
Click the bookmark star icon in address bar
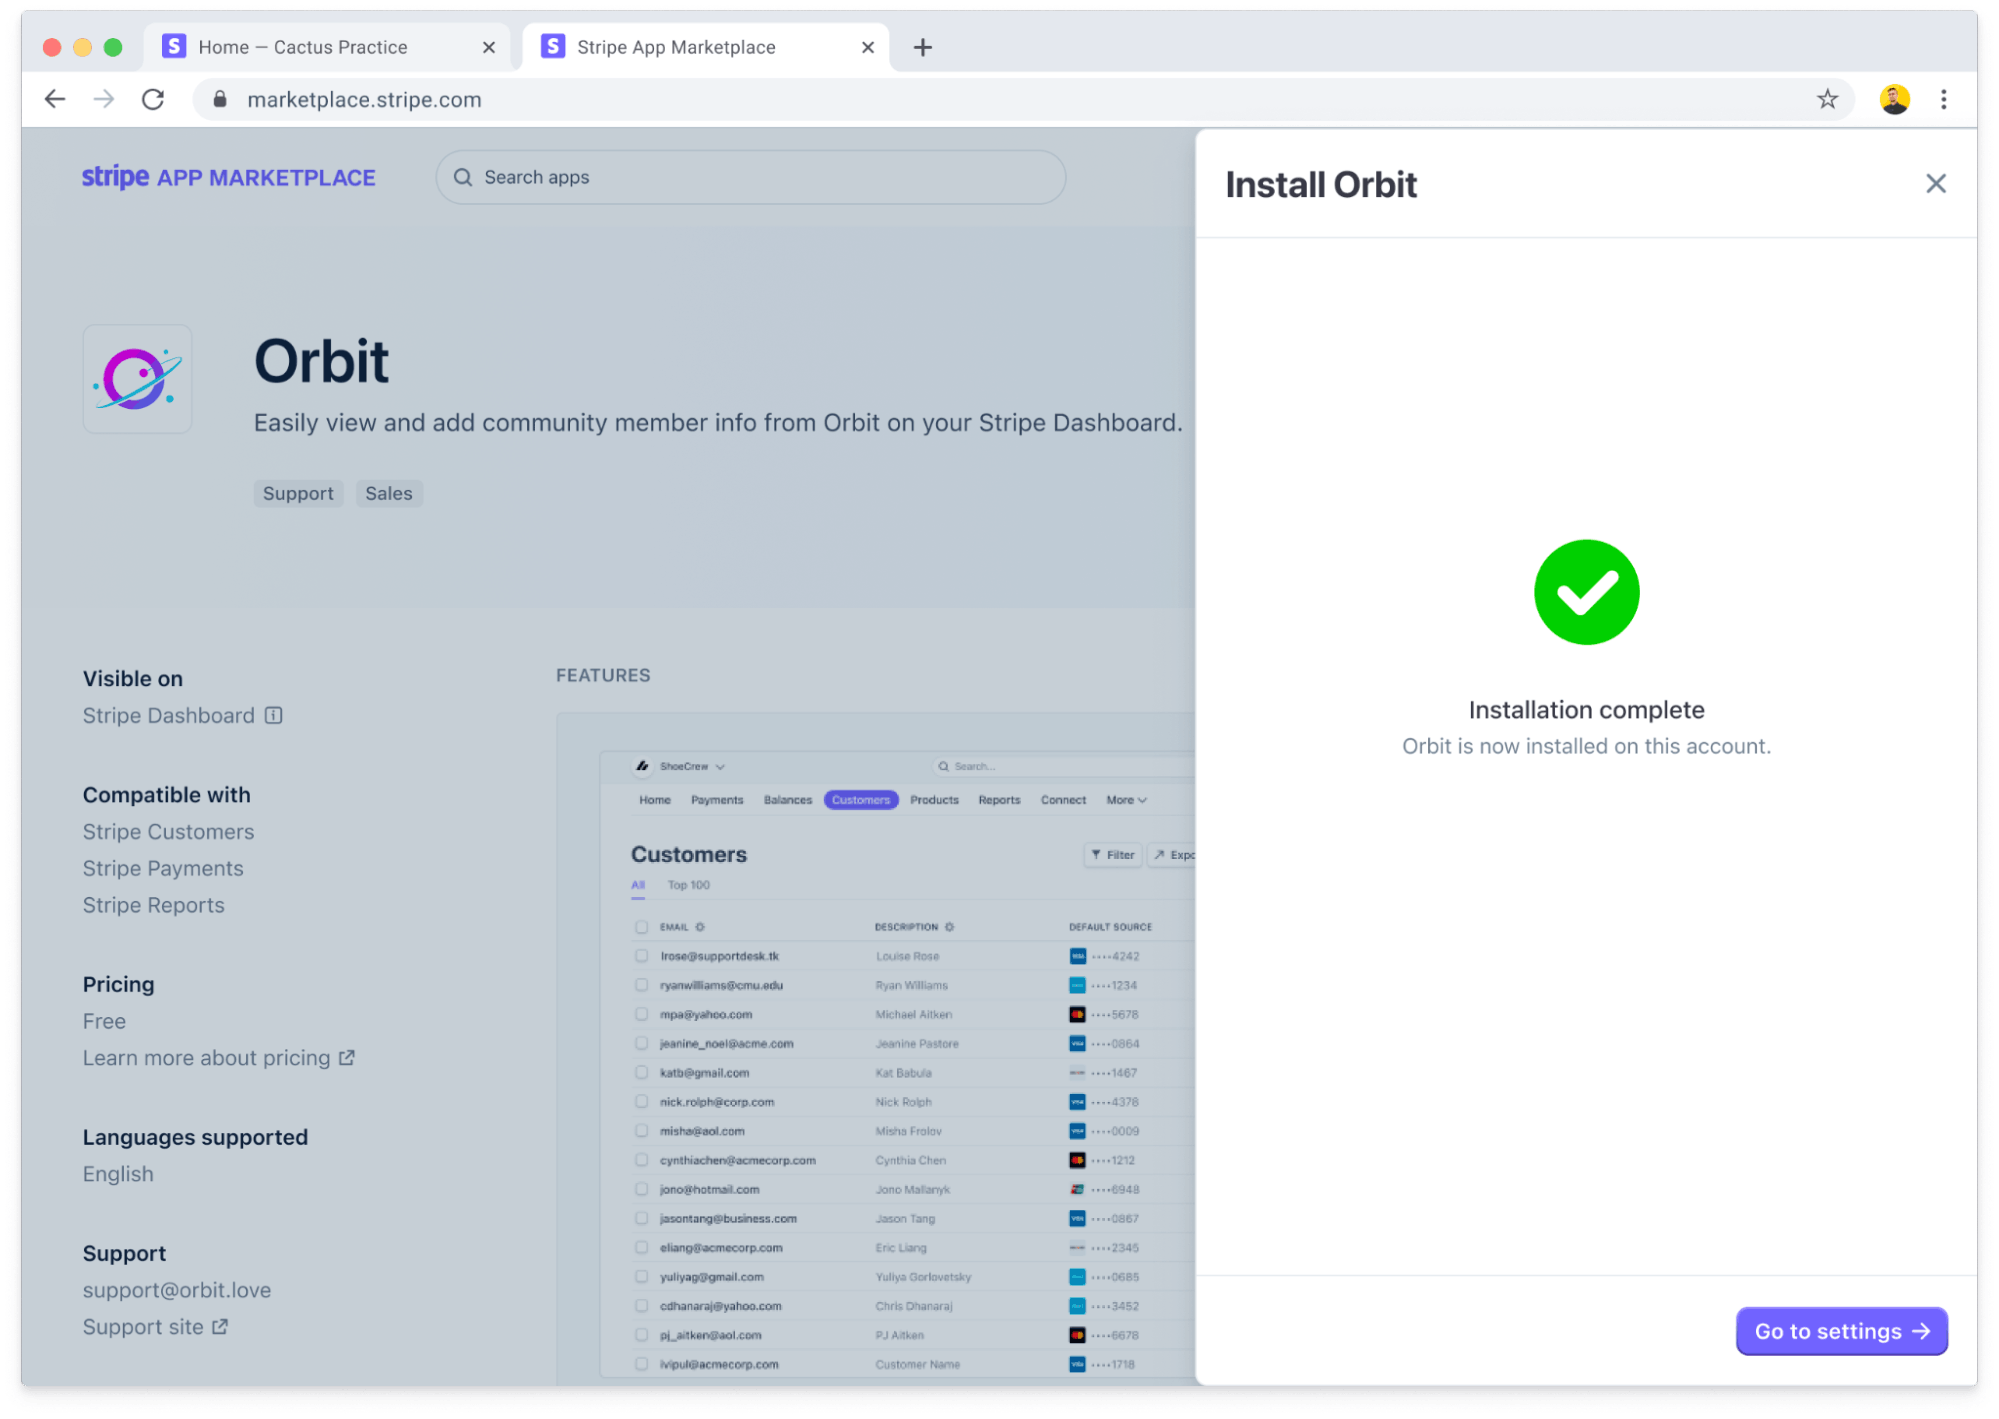click(1829, 98)
